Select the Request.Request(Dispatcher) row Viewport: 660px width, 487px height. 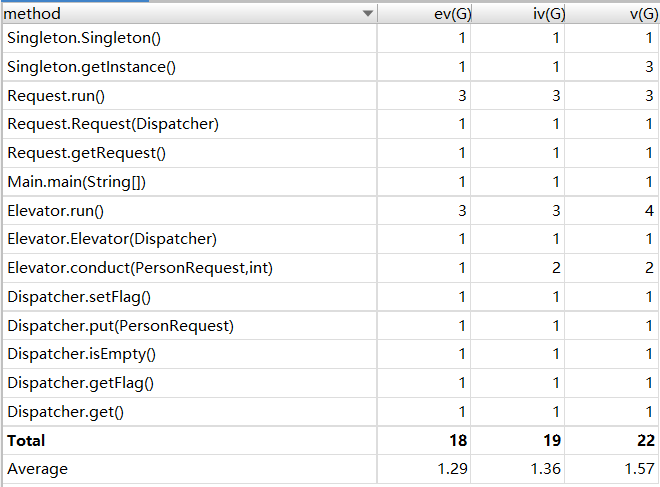[x=330, y=124]
